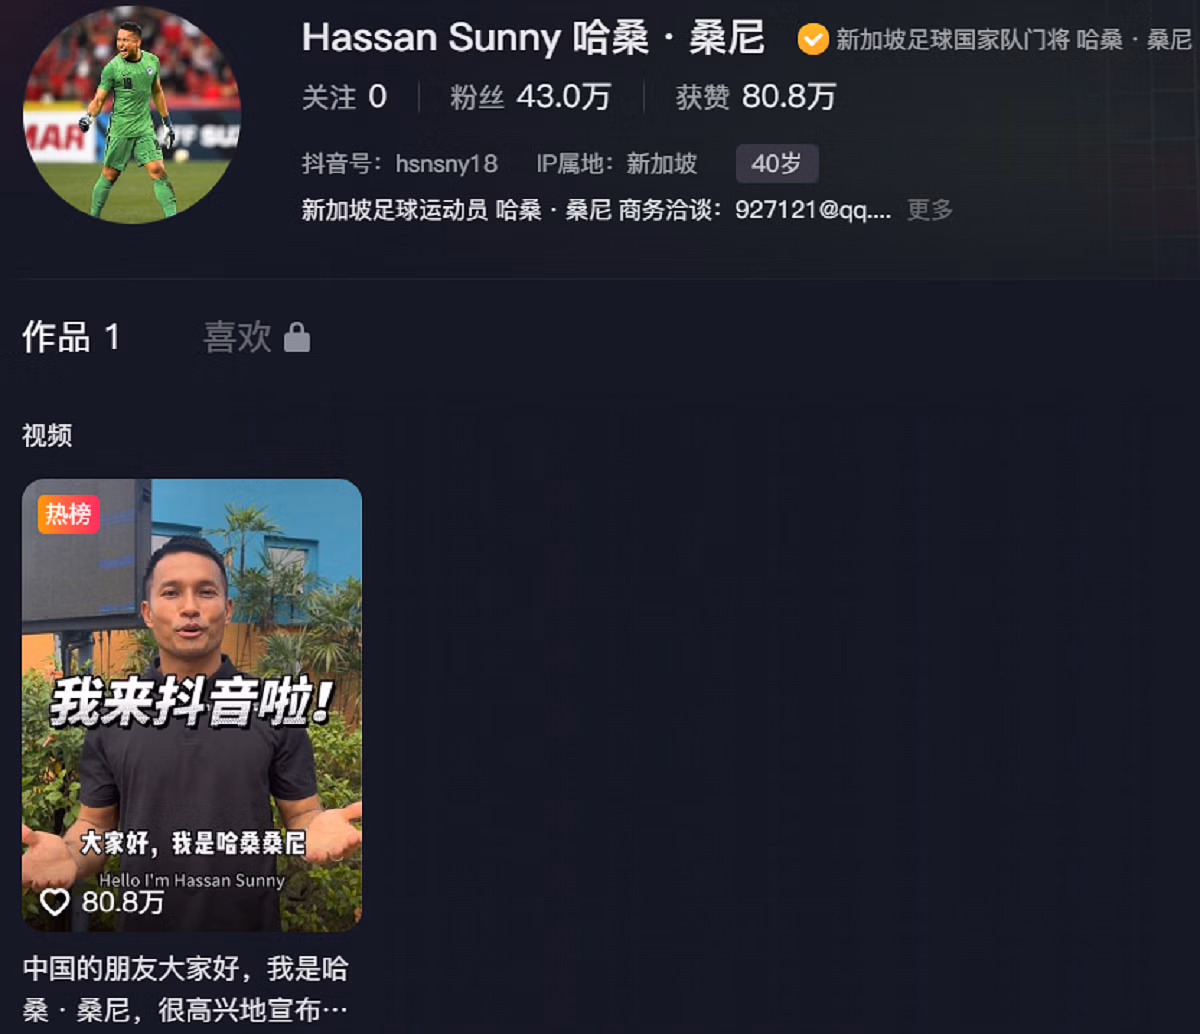
Task: Expand the bio with 更多
Action: point(930,210)
